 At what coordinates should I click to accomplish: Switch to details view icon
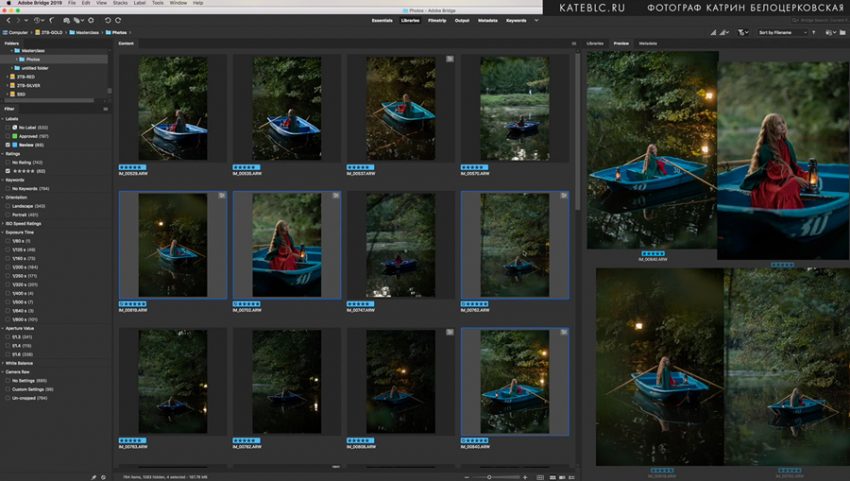(562, 477)
